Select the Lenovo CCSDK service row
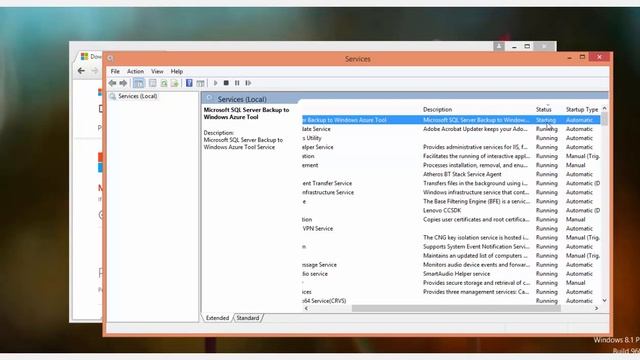The width and height of the screenshot is (640, 360). point(451,211)
